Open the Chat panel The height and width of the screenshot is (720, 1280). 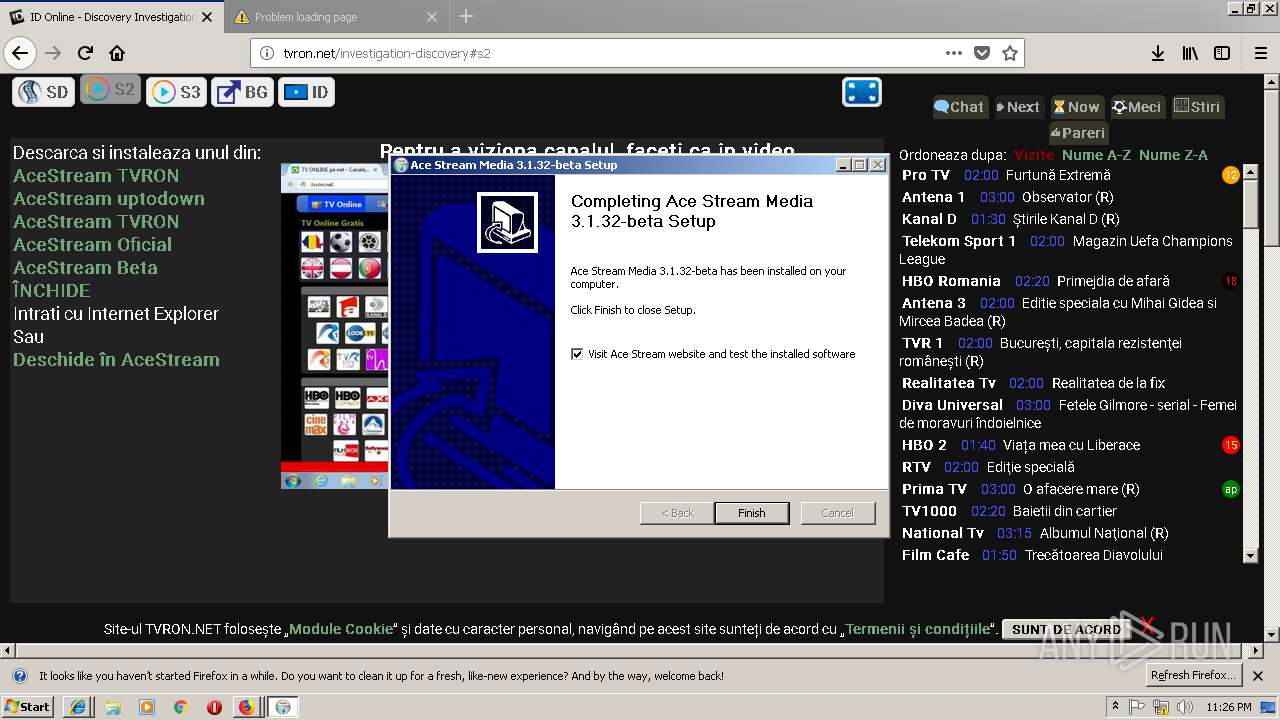coord(960,107)
